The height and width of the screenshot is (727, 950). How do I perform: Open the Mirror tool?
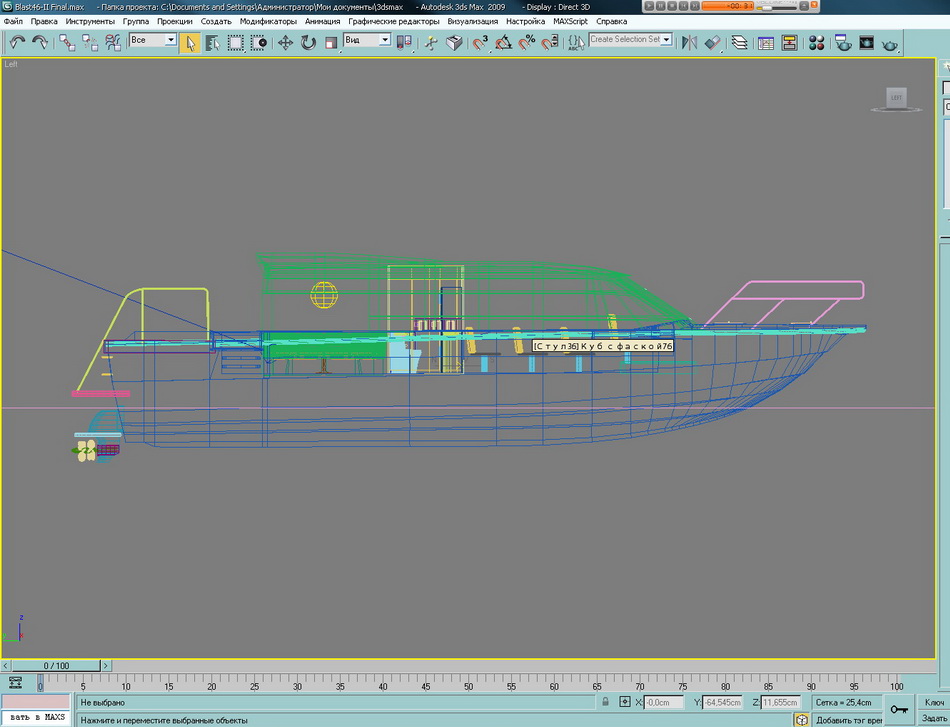tap(689, 42)
